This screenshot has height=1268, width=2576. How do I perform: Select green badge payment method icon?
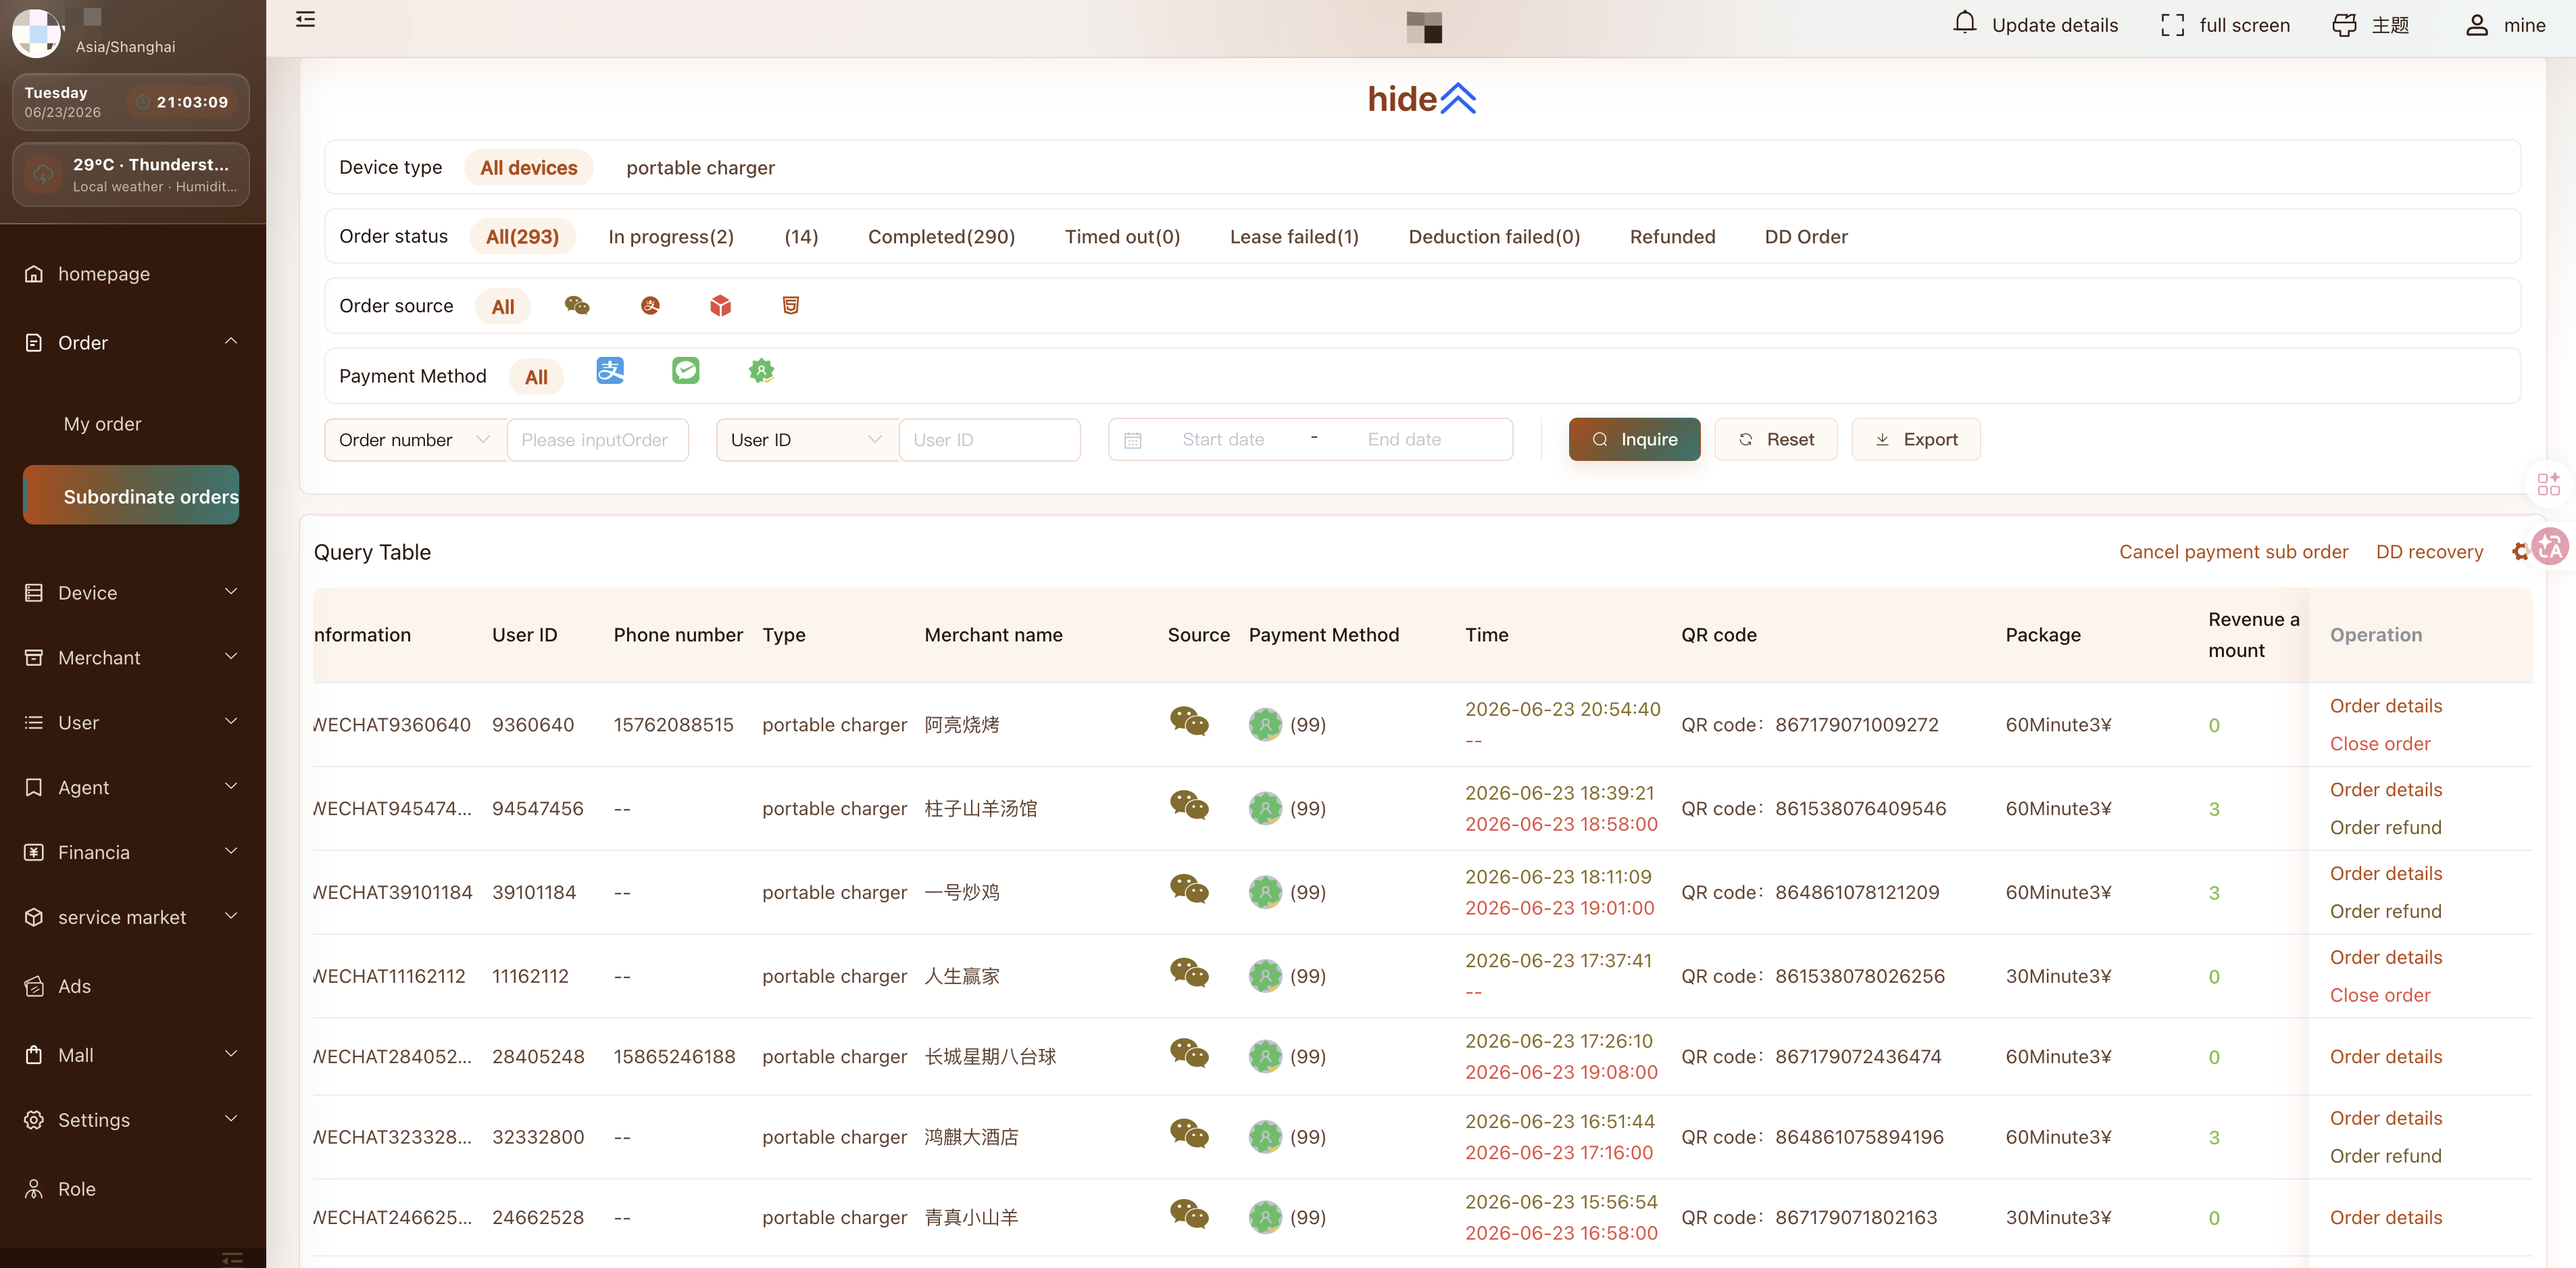(x=761, y=371)
